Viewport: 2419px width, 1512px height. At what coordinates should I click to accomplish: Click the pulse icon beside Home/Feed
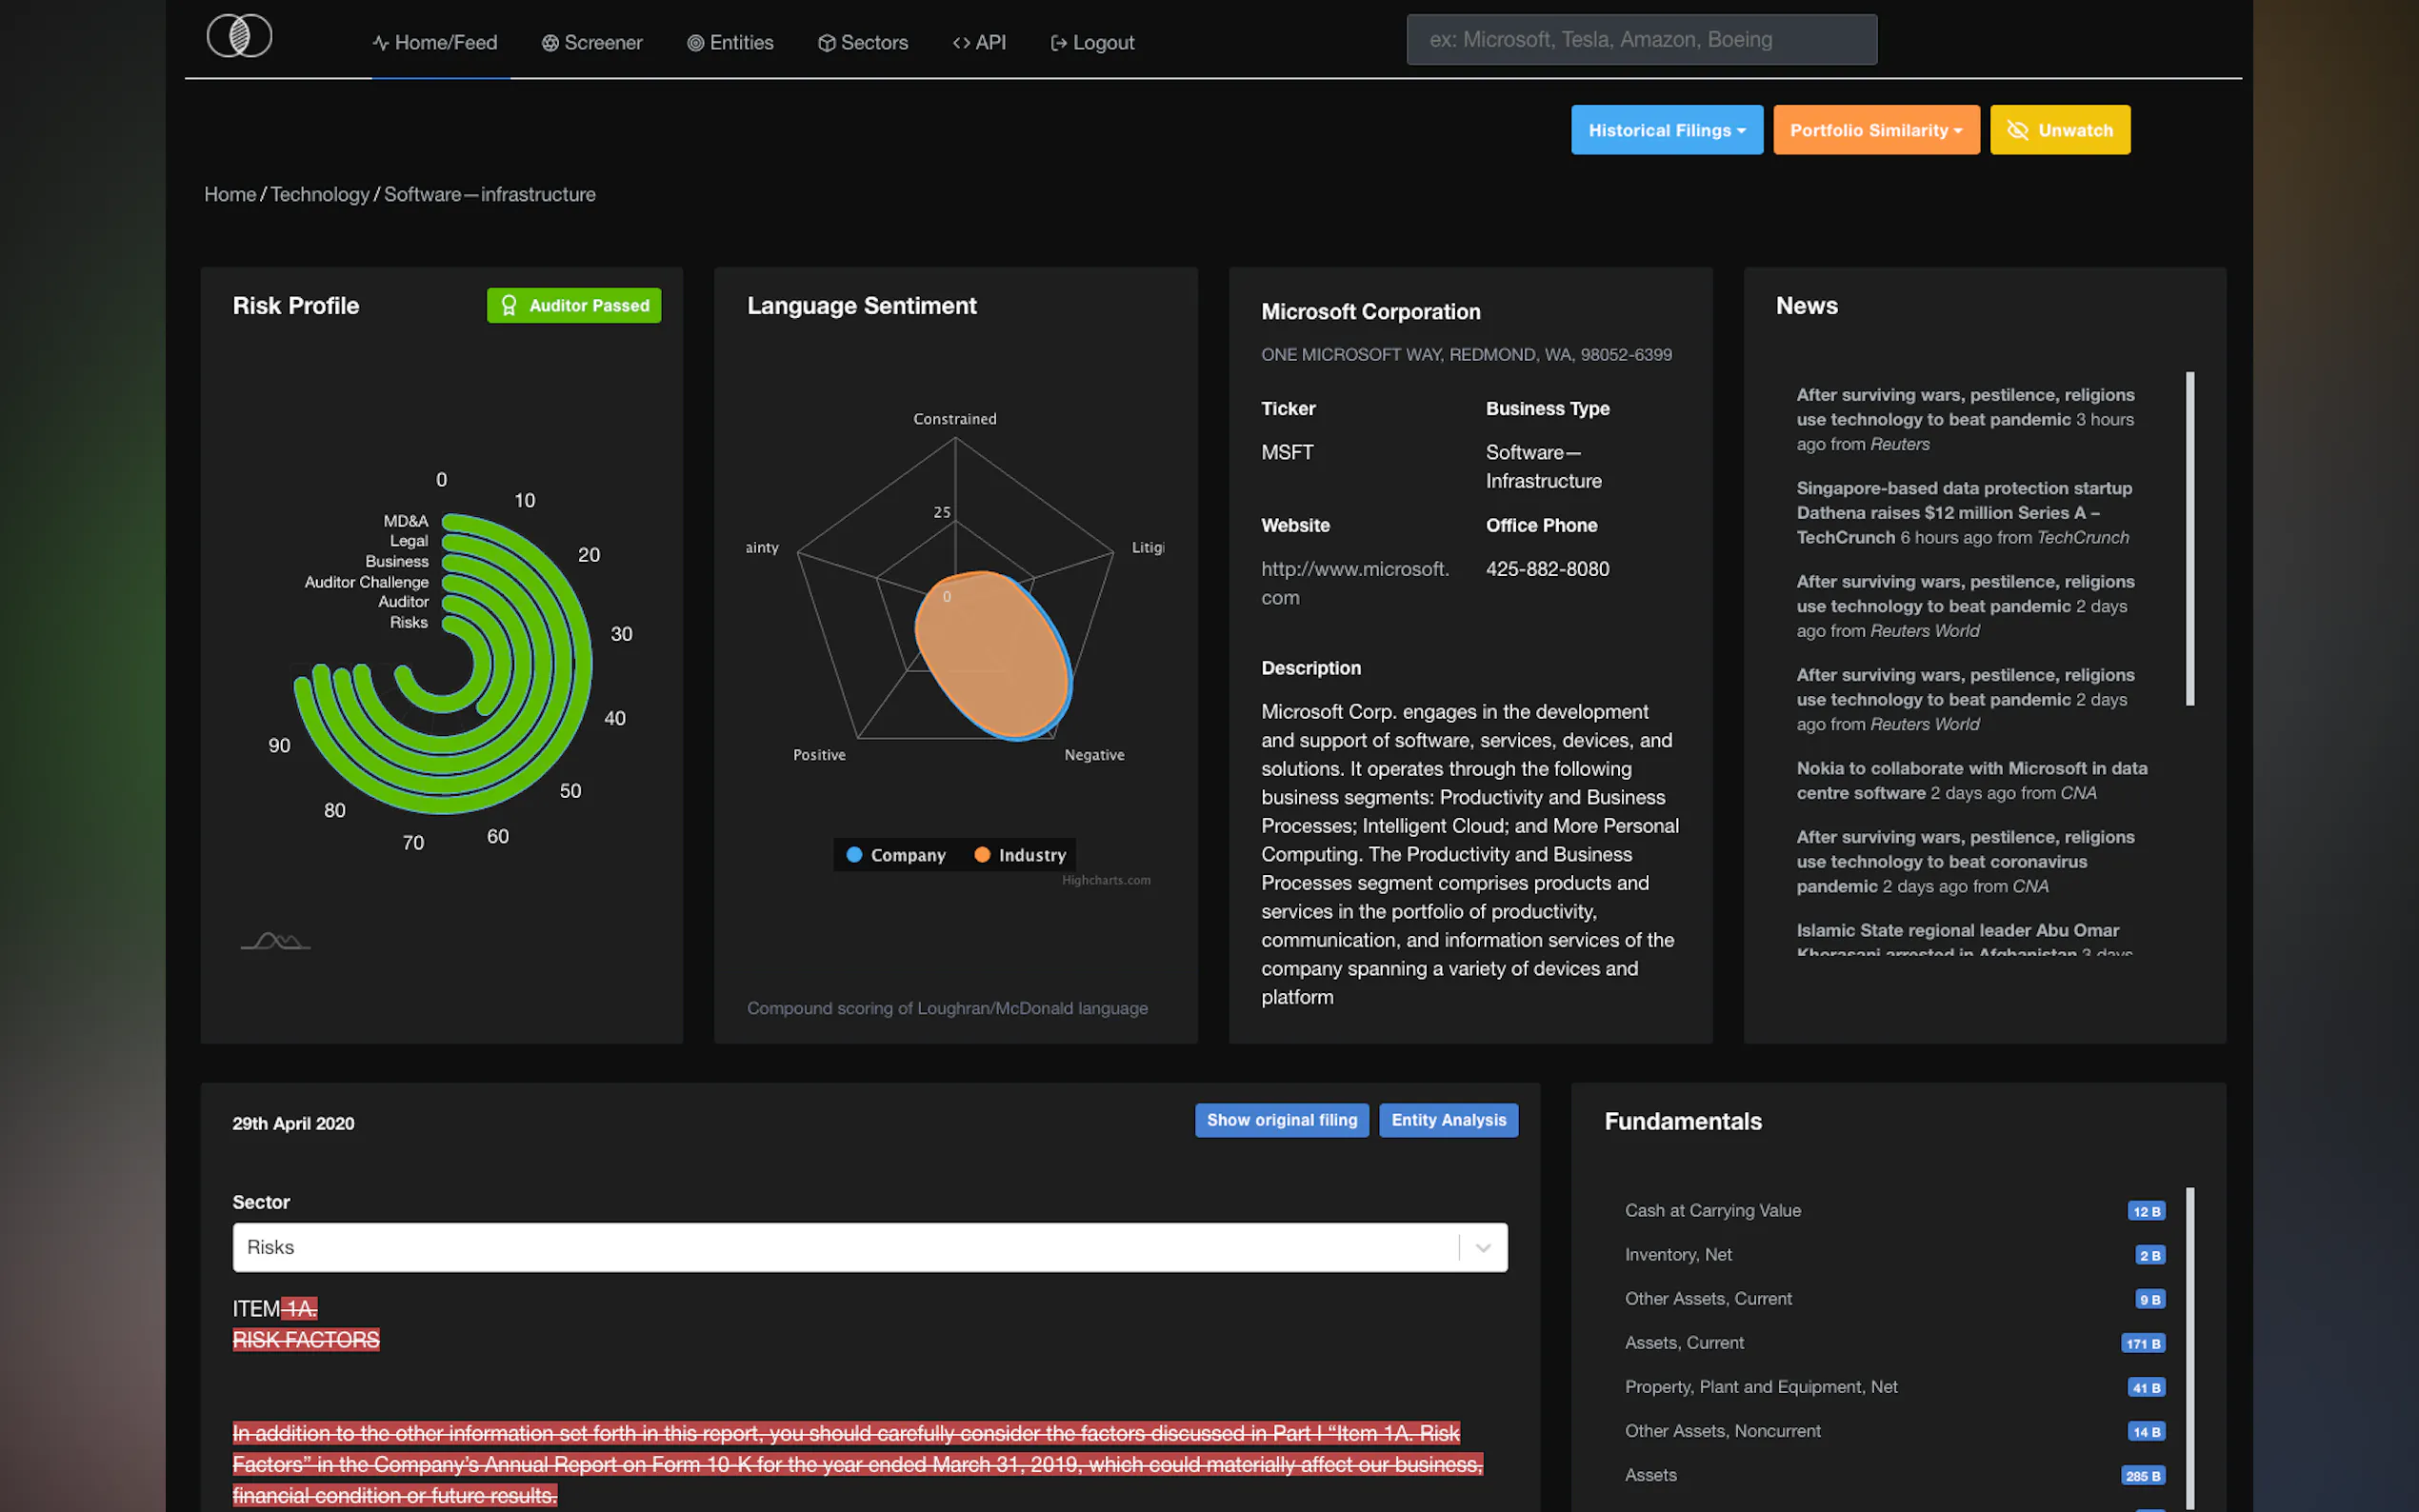click(381, 43)
